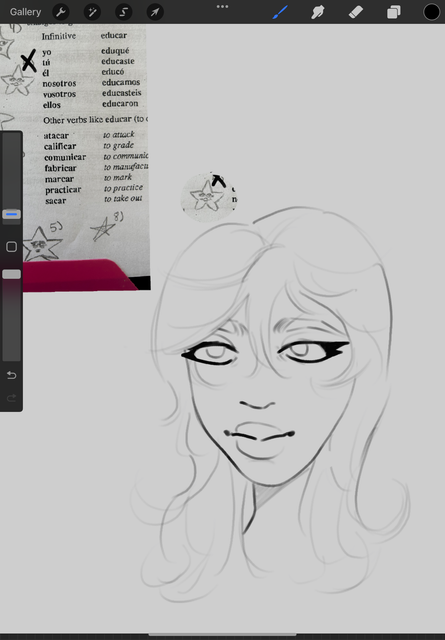Click the brush opacity slider handle
Image resolution: width=445 pixels, height=640 pixels.
click(11, 274)
